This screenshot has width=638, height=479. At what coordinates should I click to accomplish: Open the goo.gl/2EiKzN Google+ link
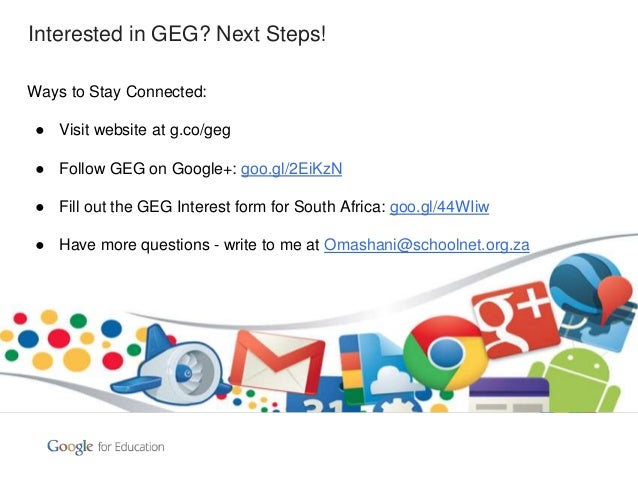click(291, 168)
